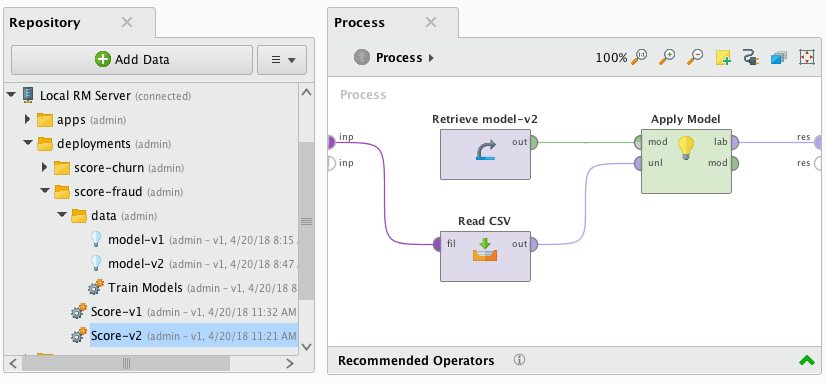Expand the apps folder
The image size is (827, 383).
(27, 120)
